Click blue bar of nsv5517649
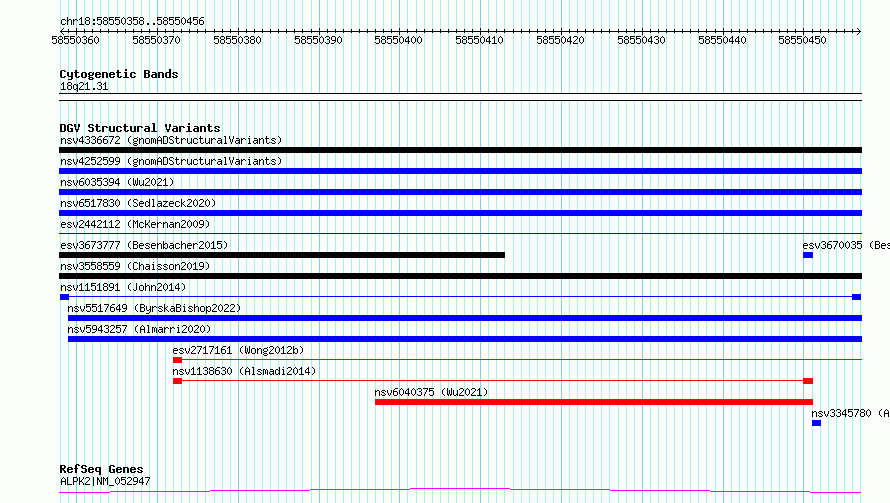Image resolution: width=890 pixels, height=503 pixels. [464, 318]
